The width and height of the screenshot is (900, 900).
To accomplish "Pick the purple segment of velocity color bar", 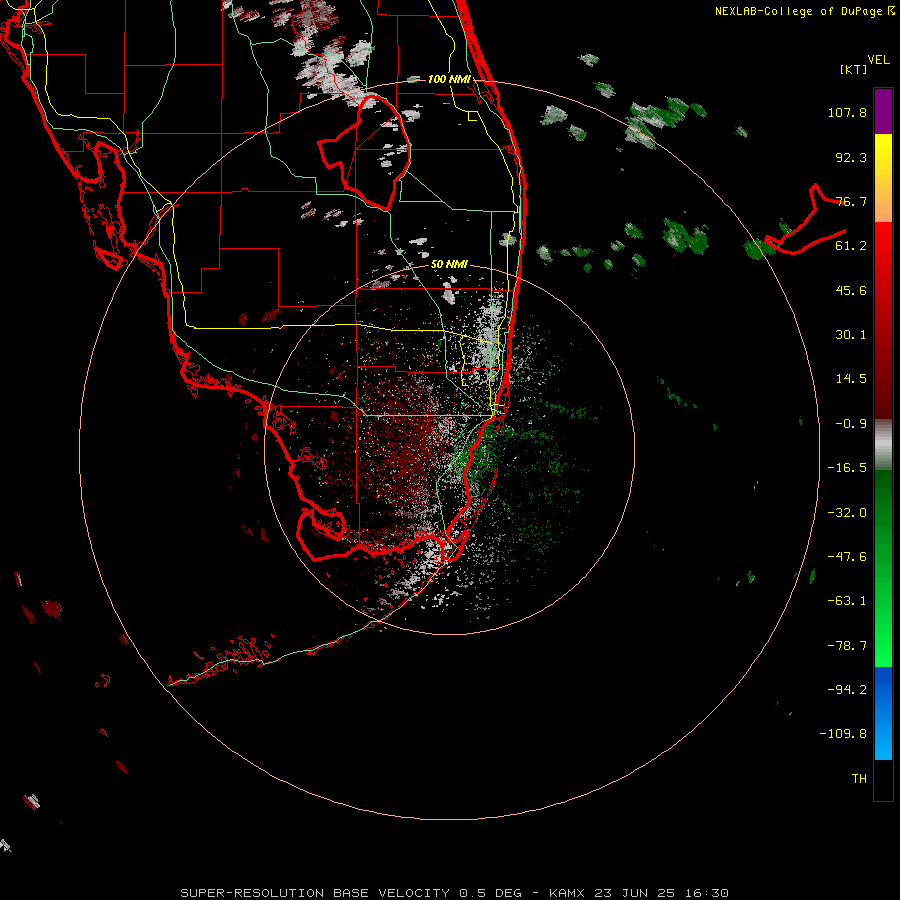I will coord(883,111).
